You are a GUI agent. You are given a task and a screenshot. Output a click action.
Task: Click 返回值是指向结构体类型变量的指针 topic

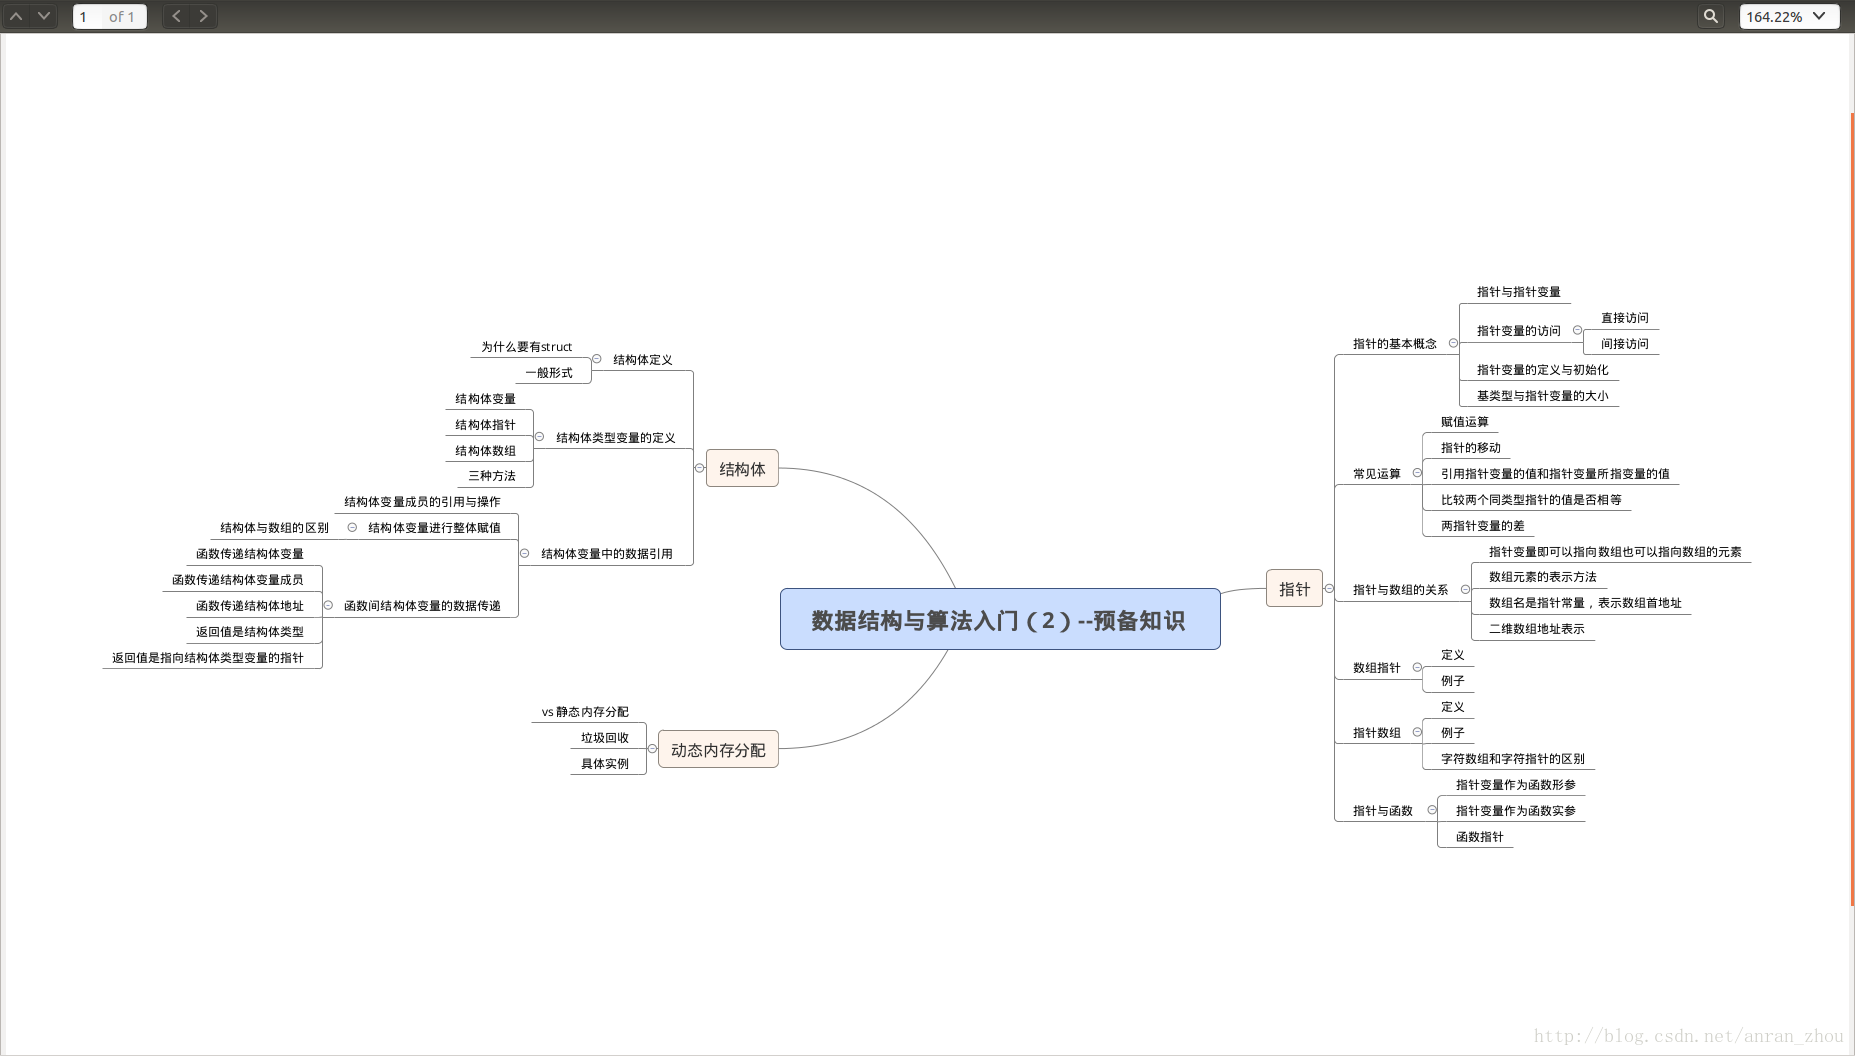pos(208,658)
